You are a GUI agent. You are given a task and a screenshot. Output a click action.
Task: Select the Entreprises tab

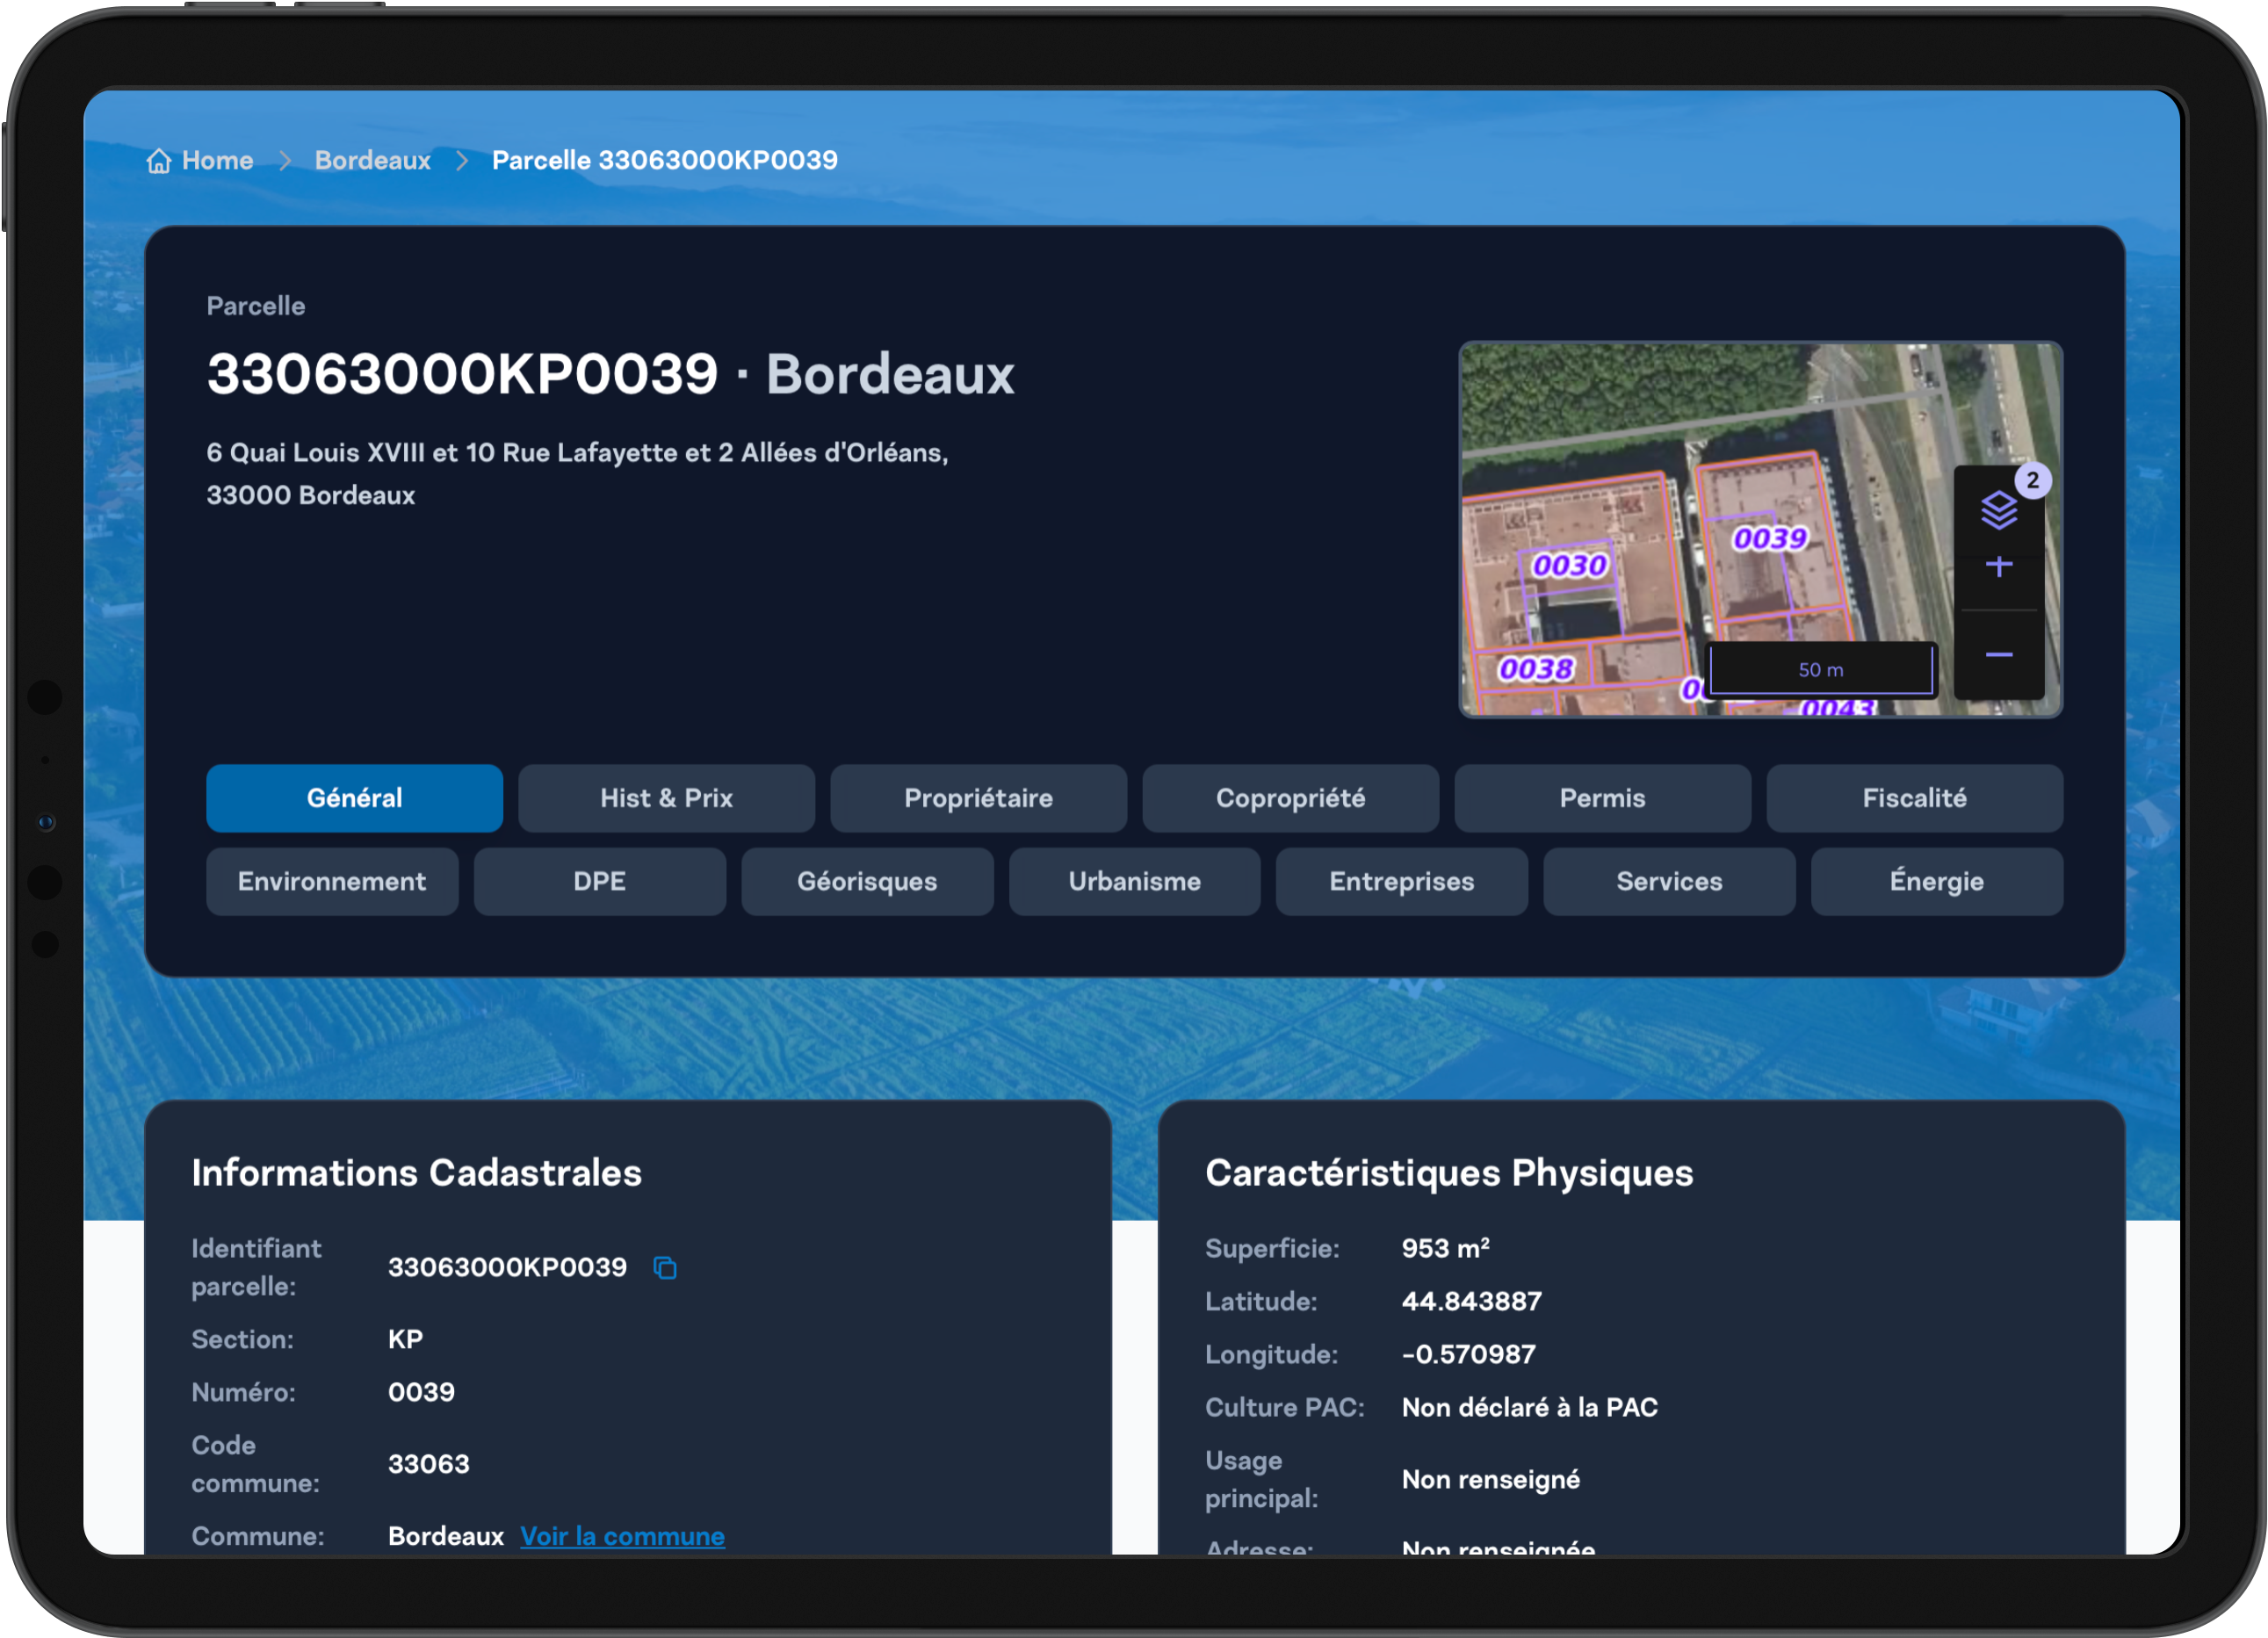tap(1402, 881)
